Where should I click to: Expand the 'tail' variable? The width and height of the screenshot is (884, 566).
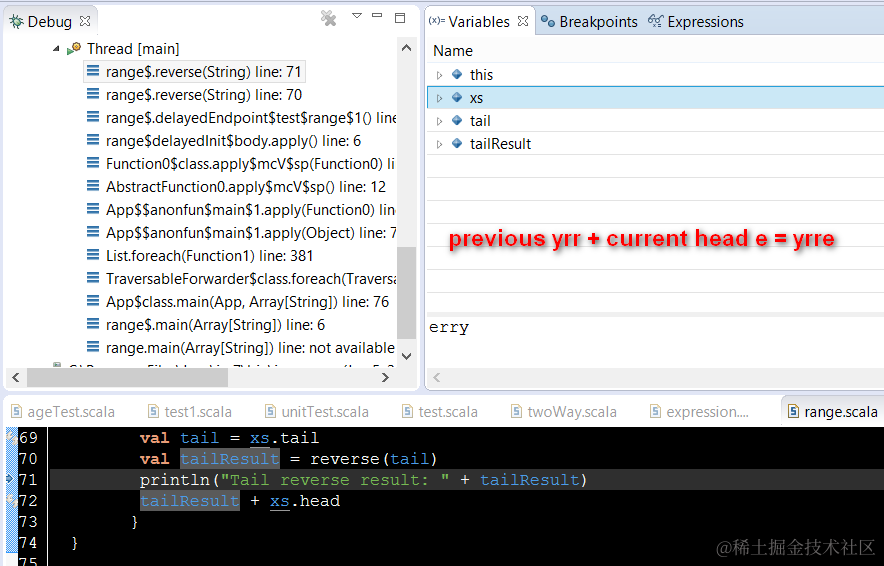tap(439, 121)
